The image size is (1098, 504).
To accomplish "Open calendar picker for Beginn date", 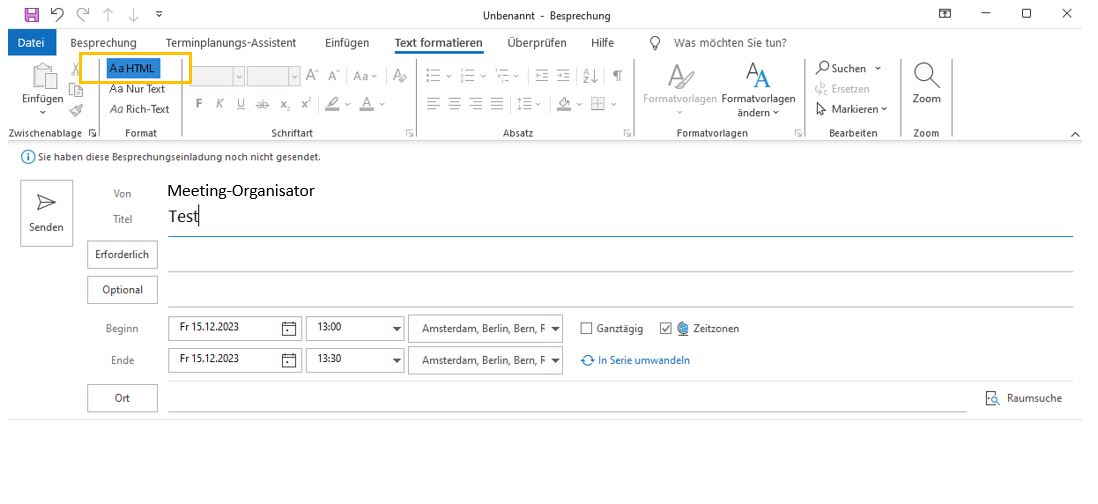I will [x=288, y=329].
